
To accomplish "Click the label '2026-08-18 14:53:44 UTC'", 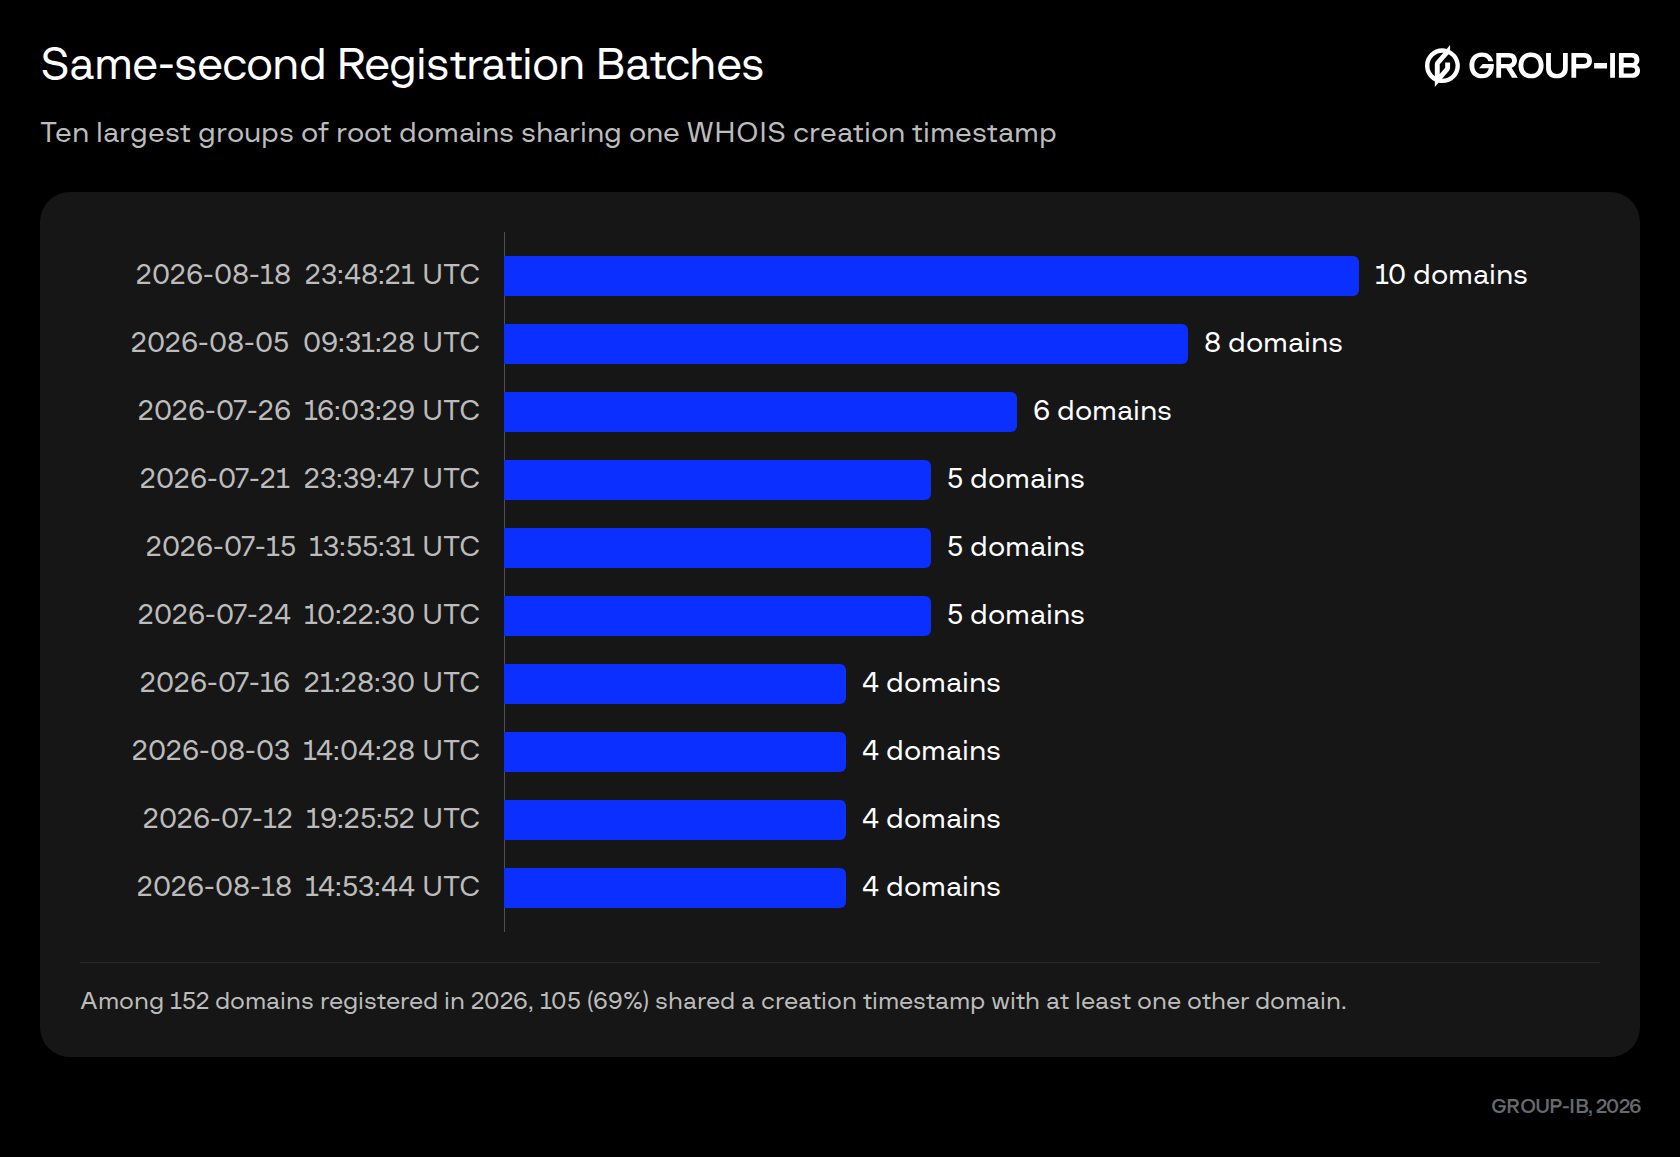I will pos(308,887).
